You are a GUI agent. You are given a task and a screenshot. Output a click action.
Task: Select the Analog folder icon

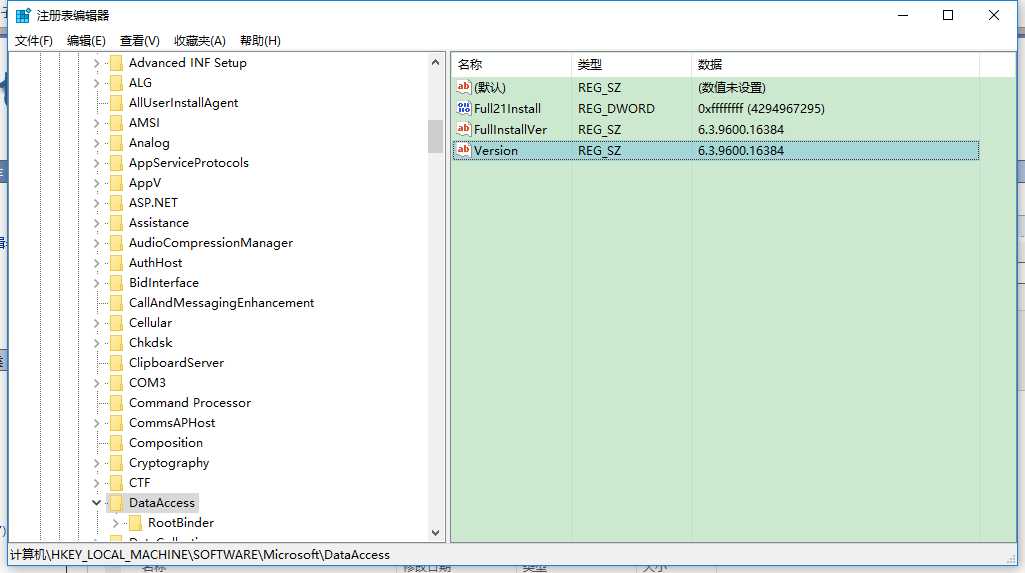coord(116,143)
